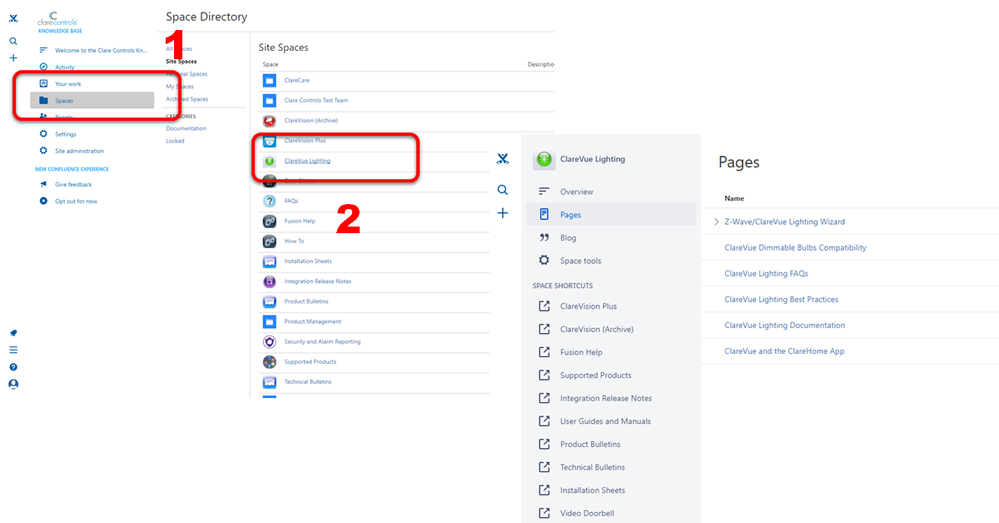Open the user profile avatar icon
The image size is (999, 523).
13,384
